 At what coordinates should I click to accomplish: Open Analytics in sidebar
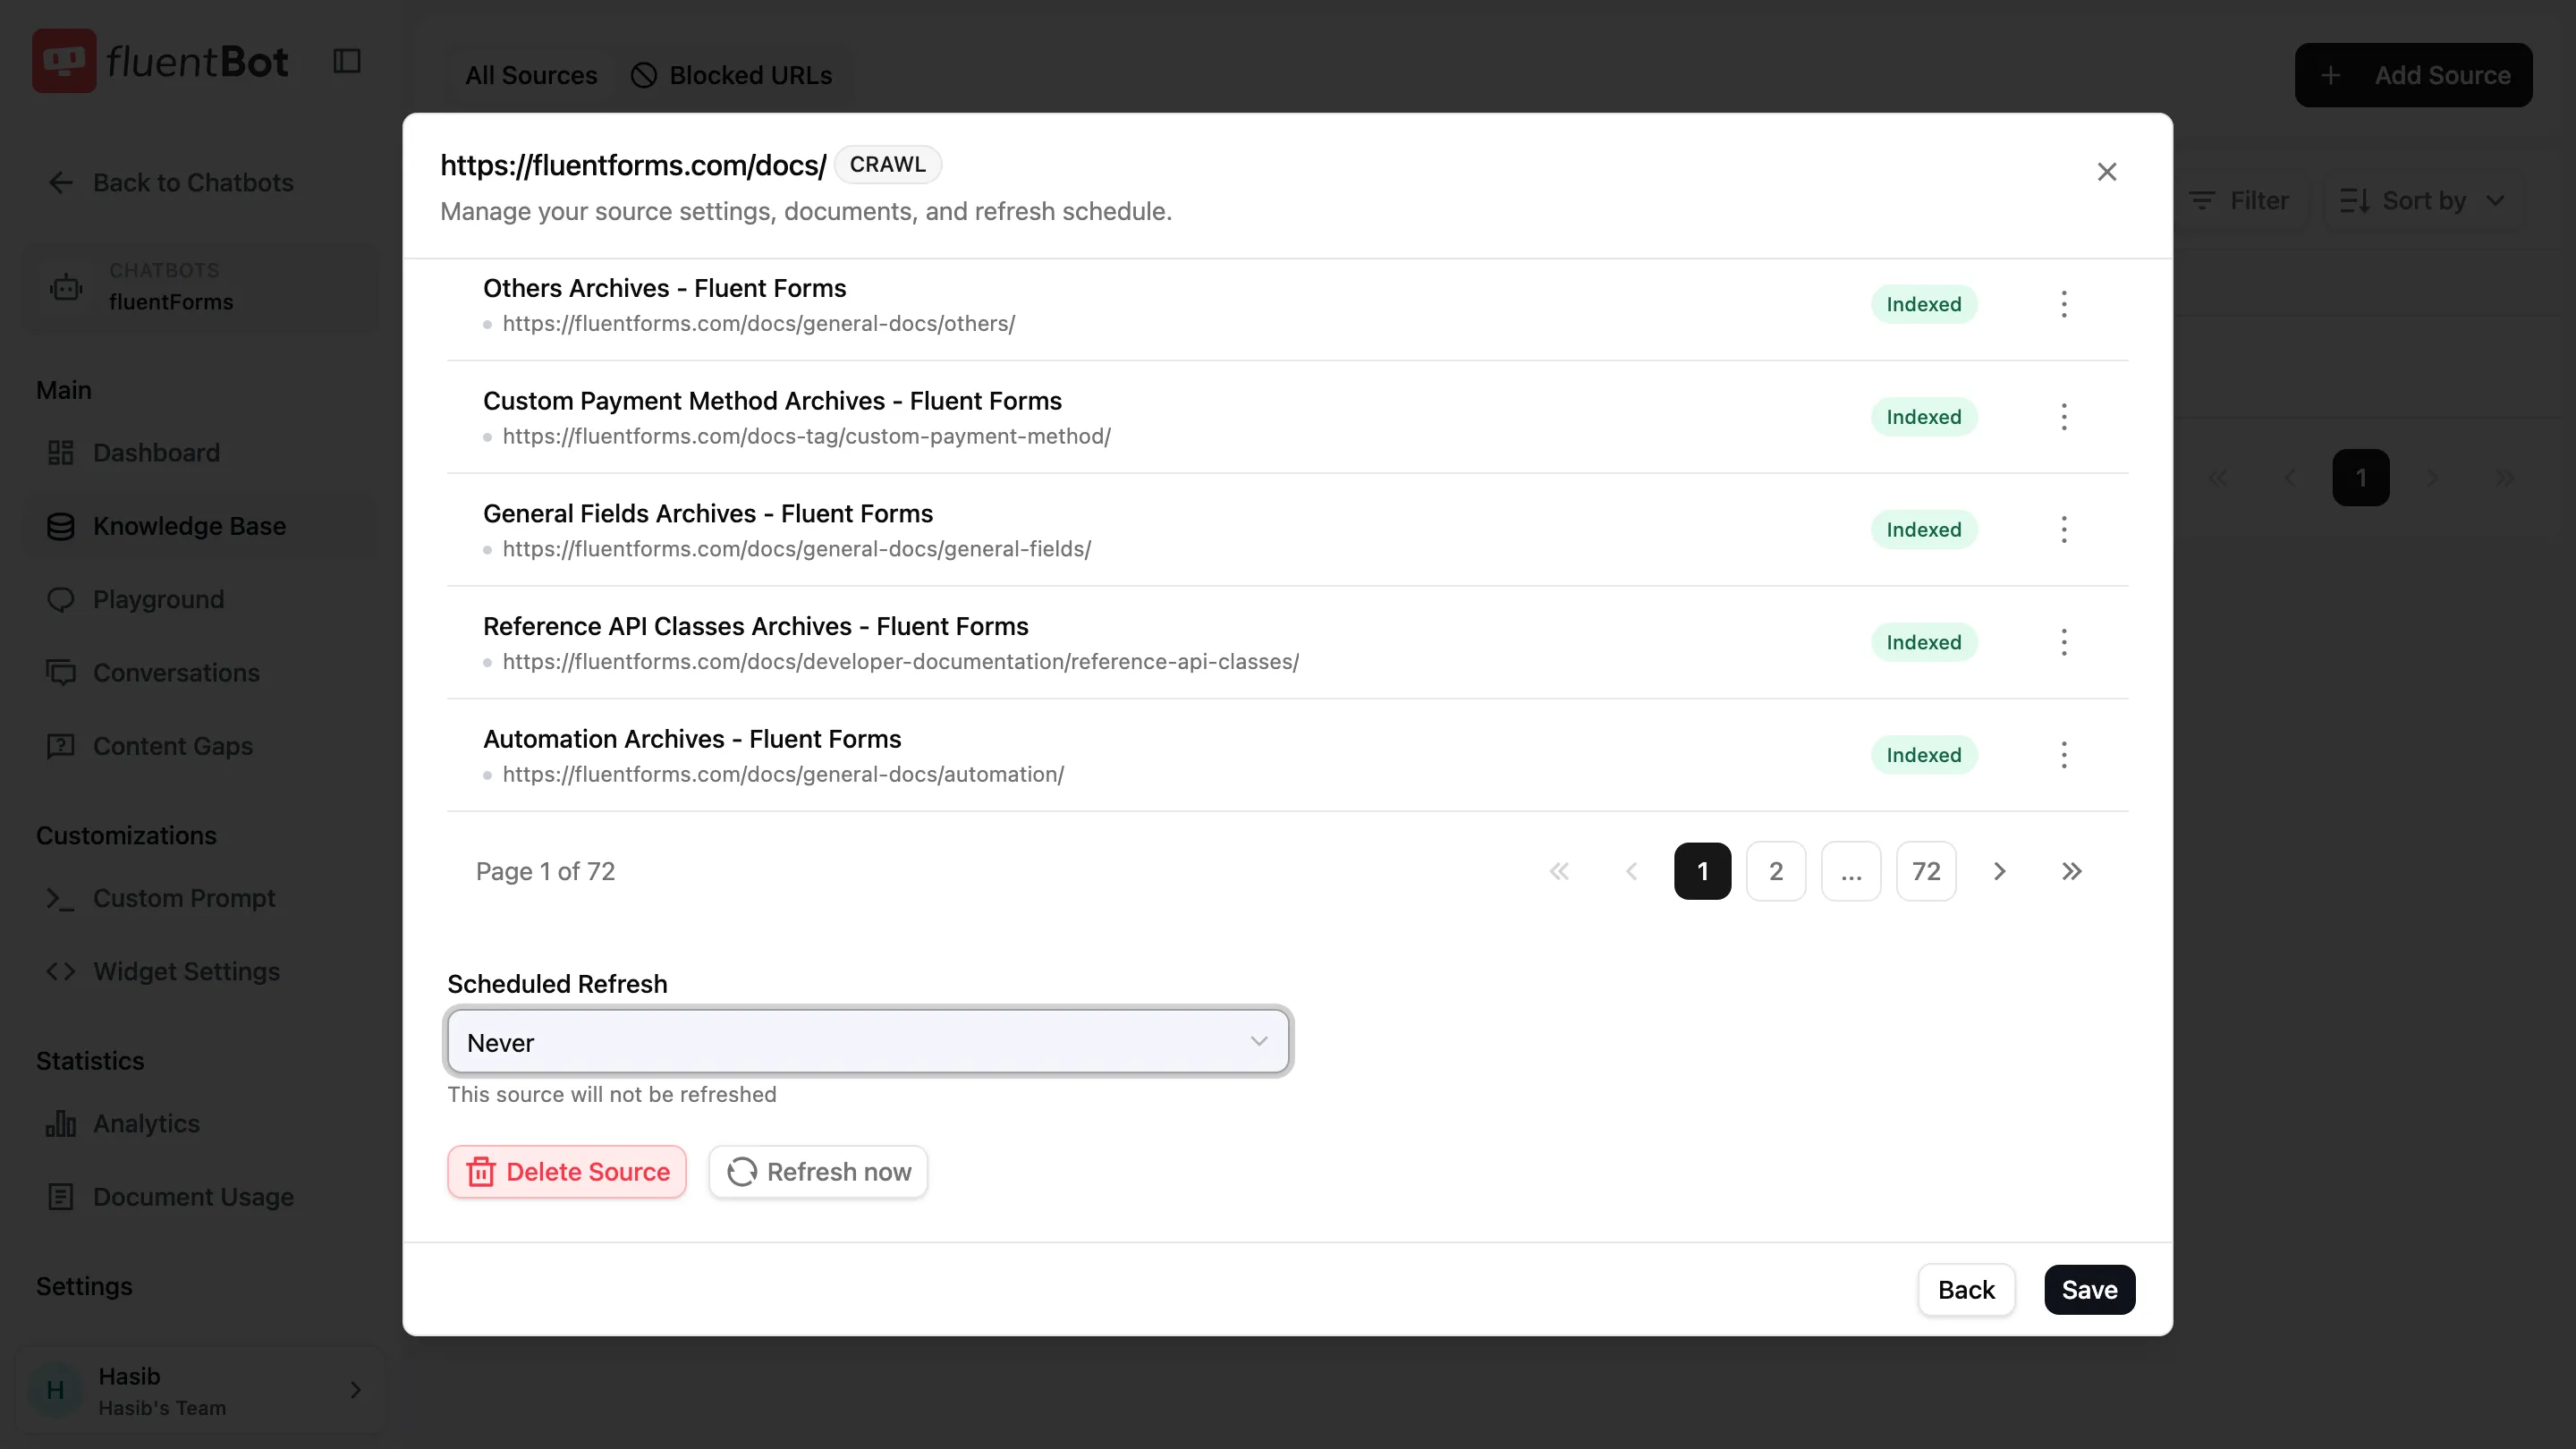click(x=199, y=1124)
